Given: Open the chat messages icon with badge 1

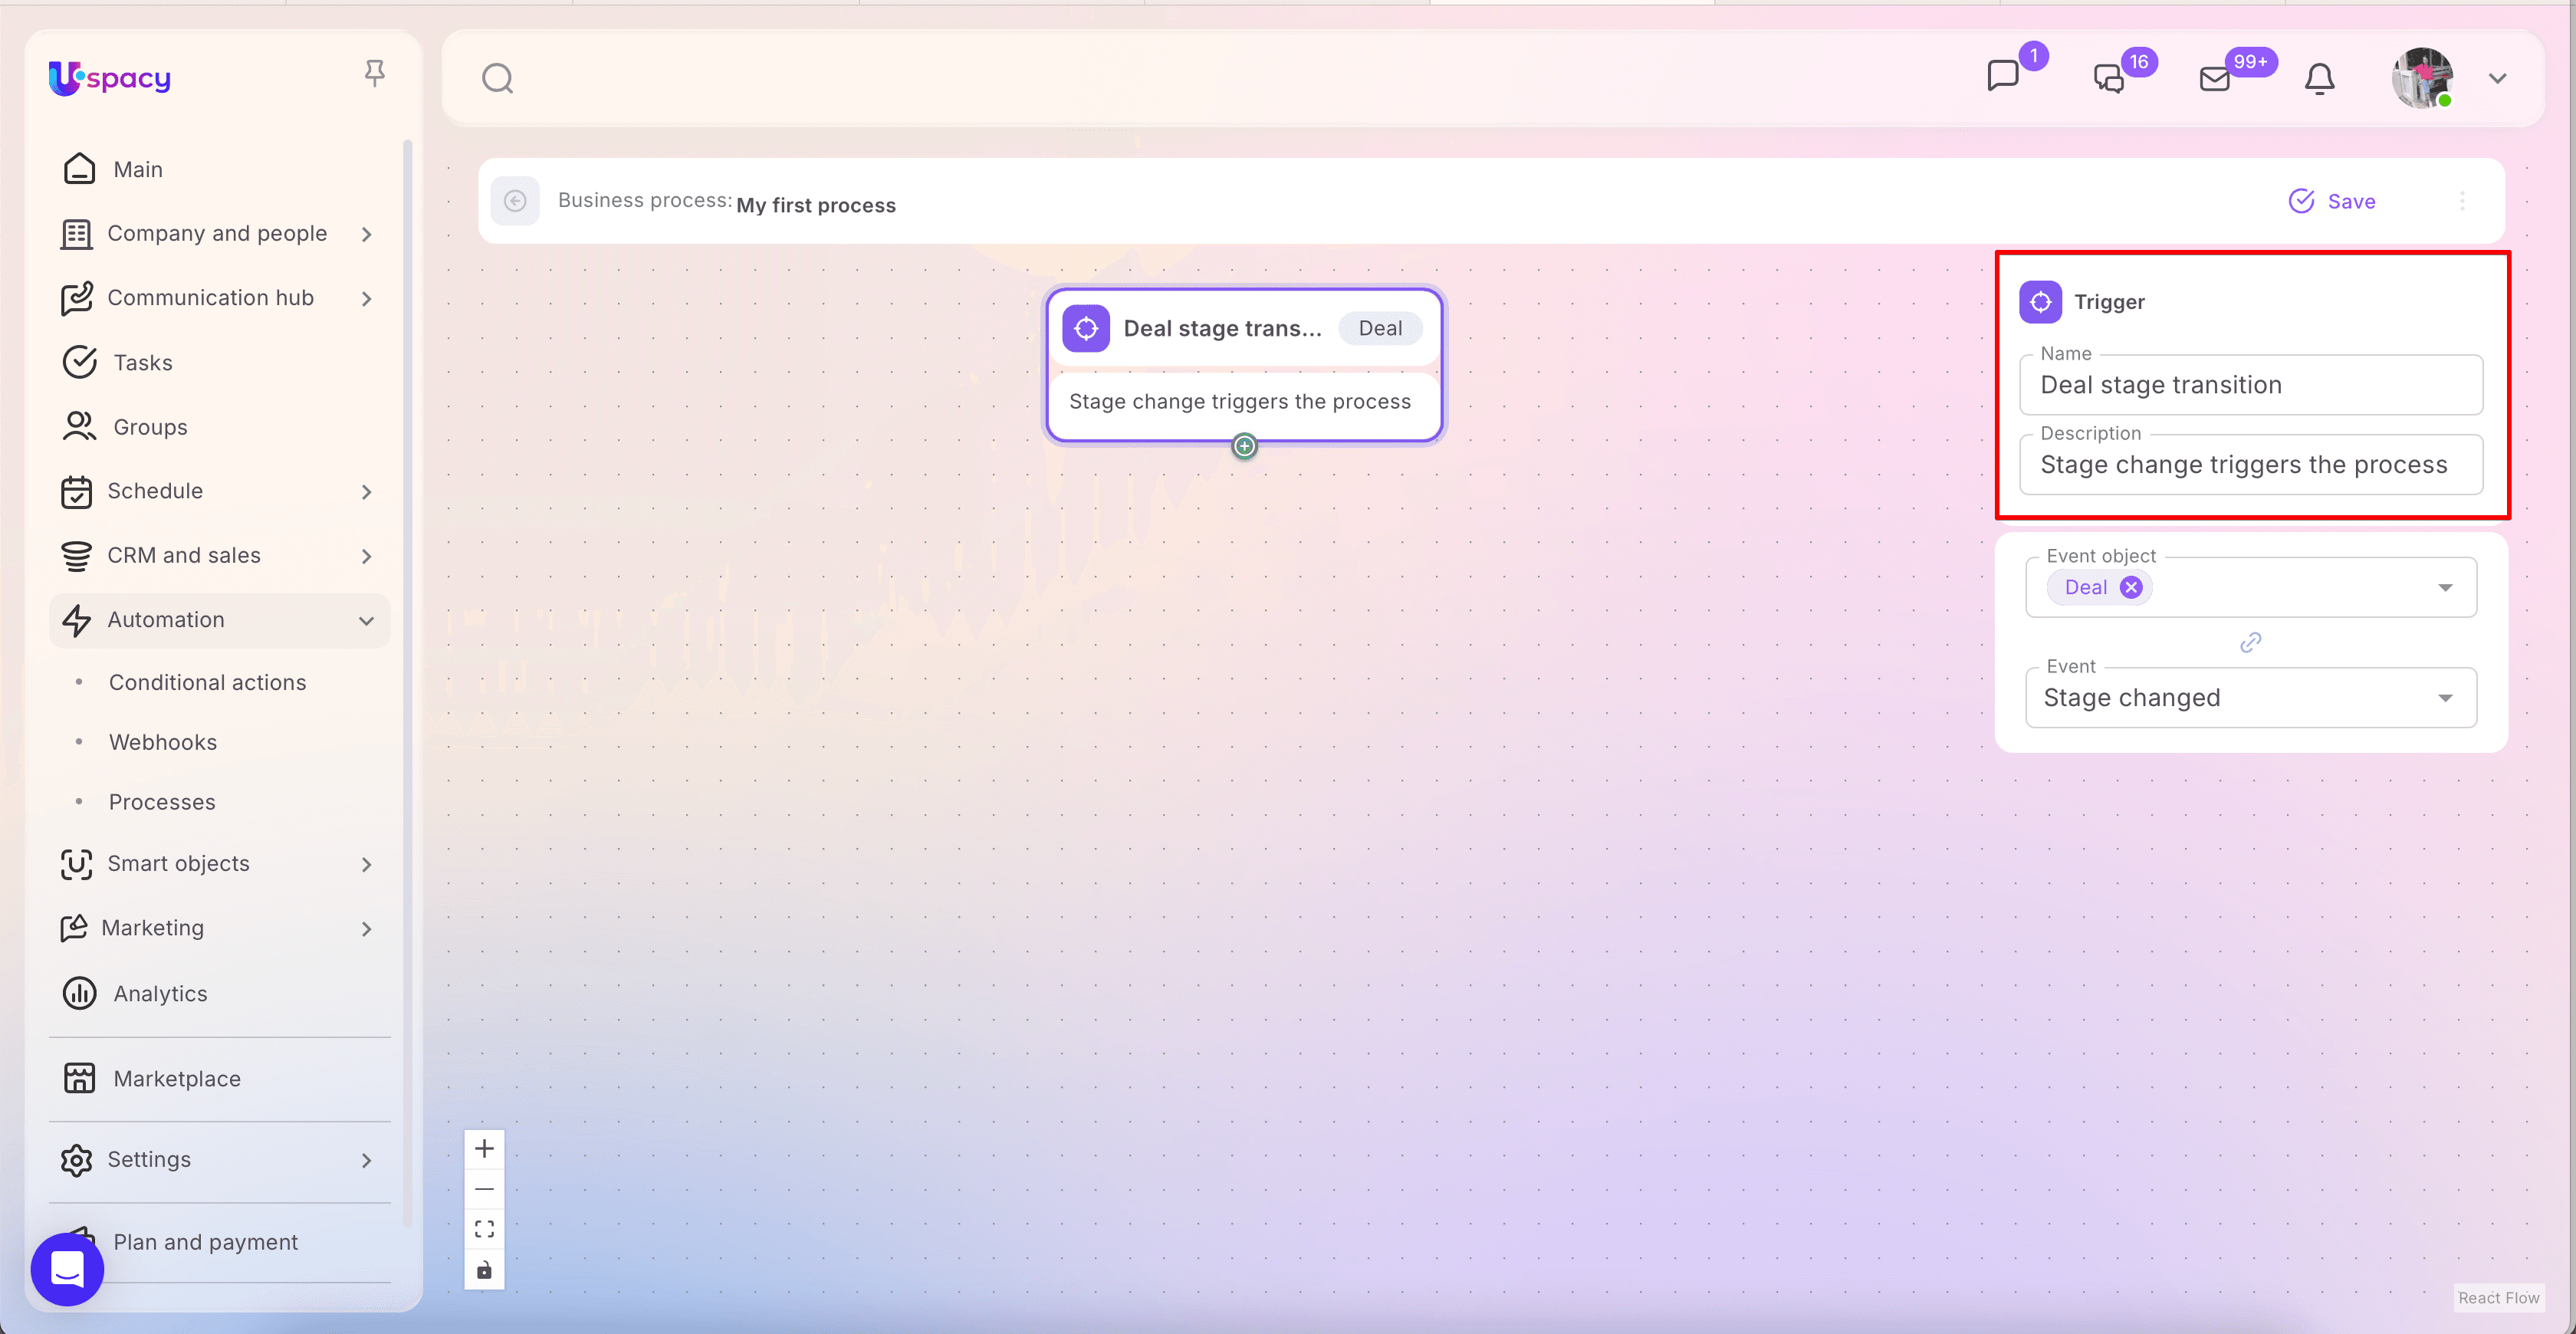Looking at the screenshot, I should point(2002,76).
